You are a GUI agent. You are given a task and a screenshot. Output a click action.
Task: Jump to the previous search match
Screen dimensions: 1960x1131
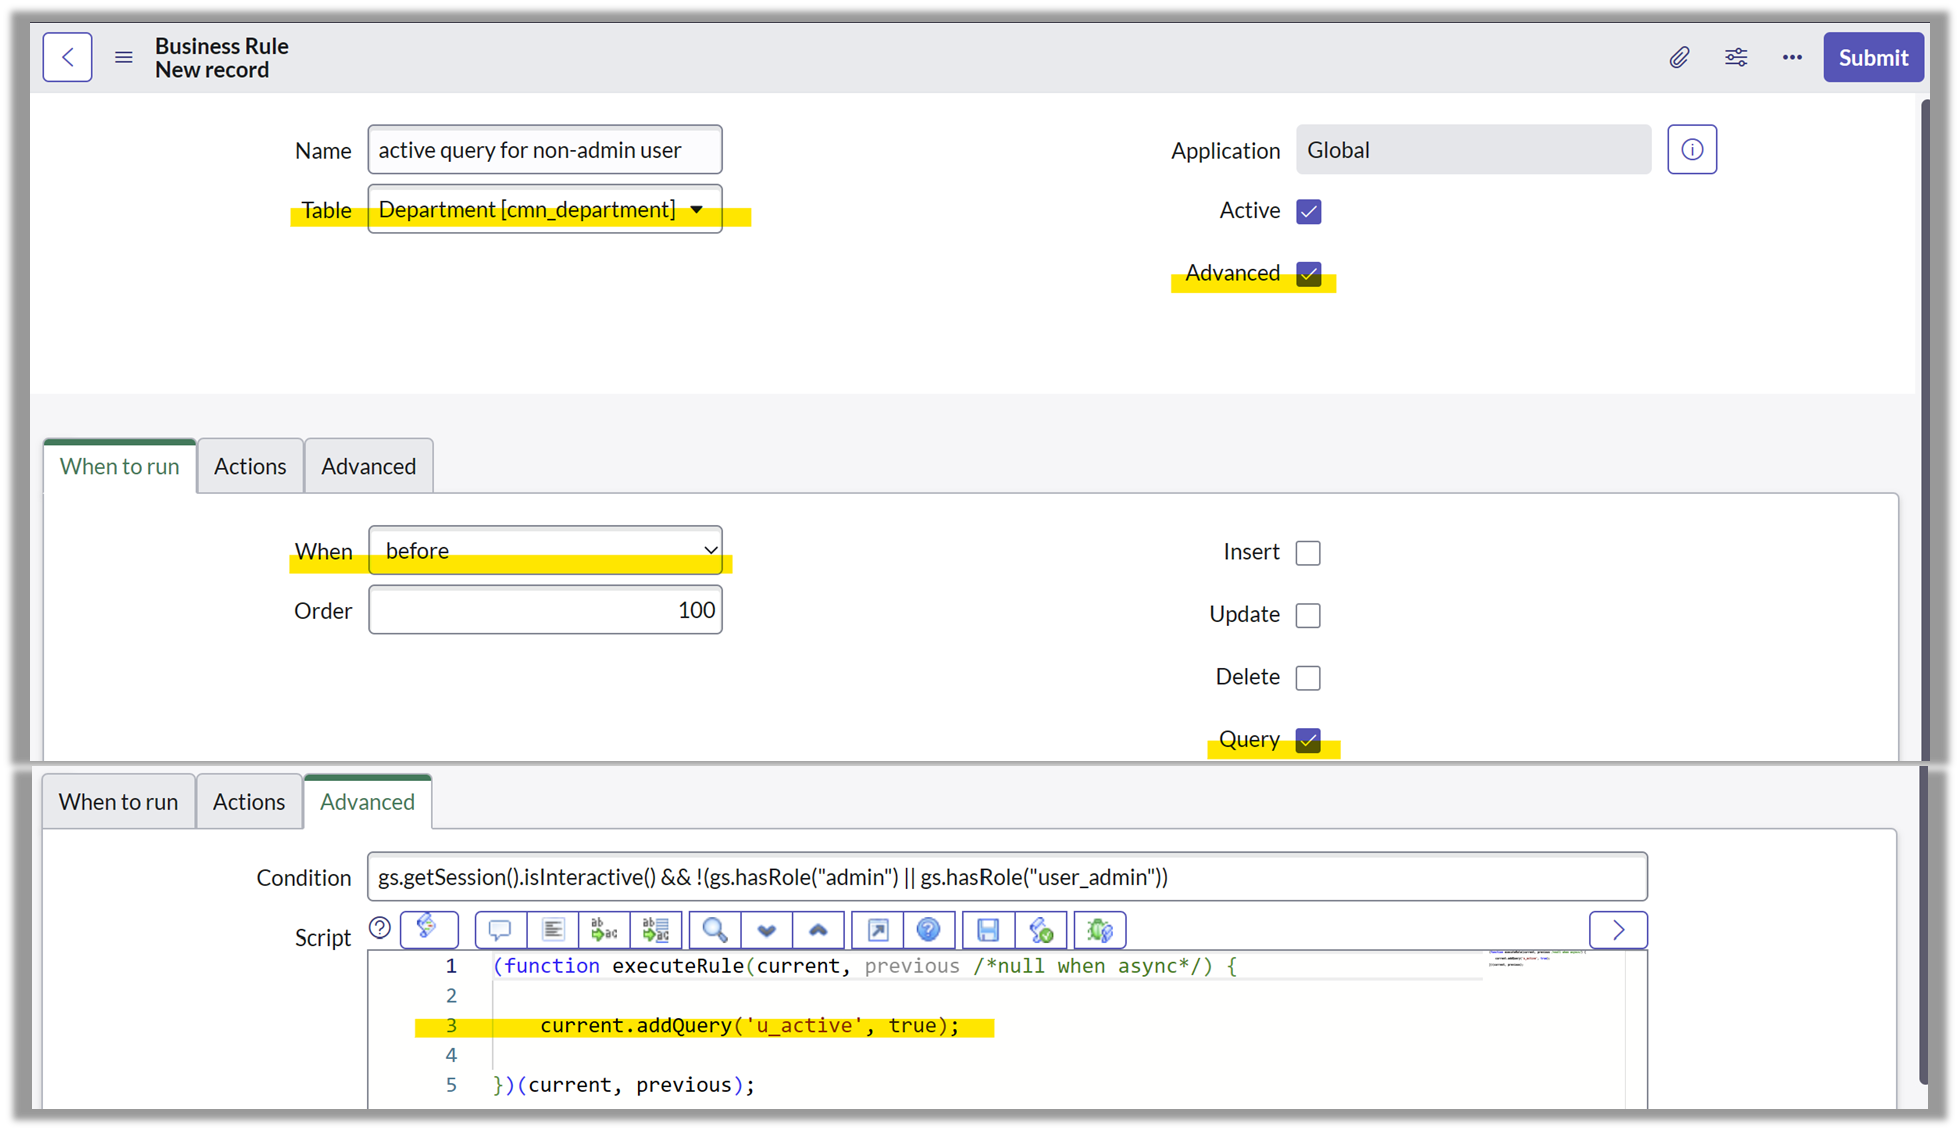(x=818, y=930)
